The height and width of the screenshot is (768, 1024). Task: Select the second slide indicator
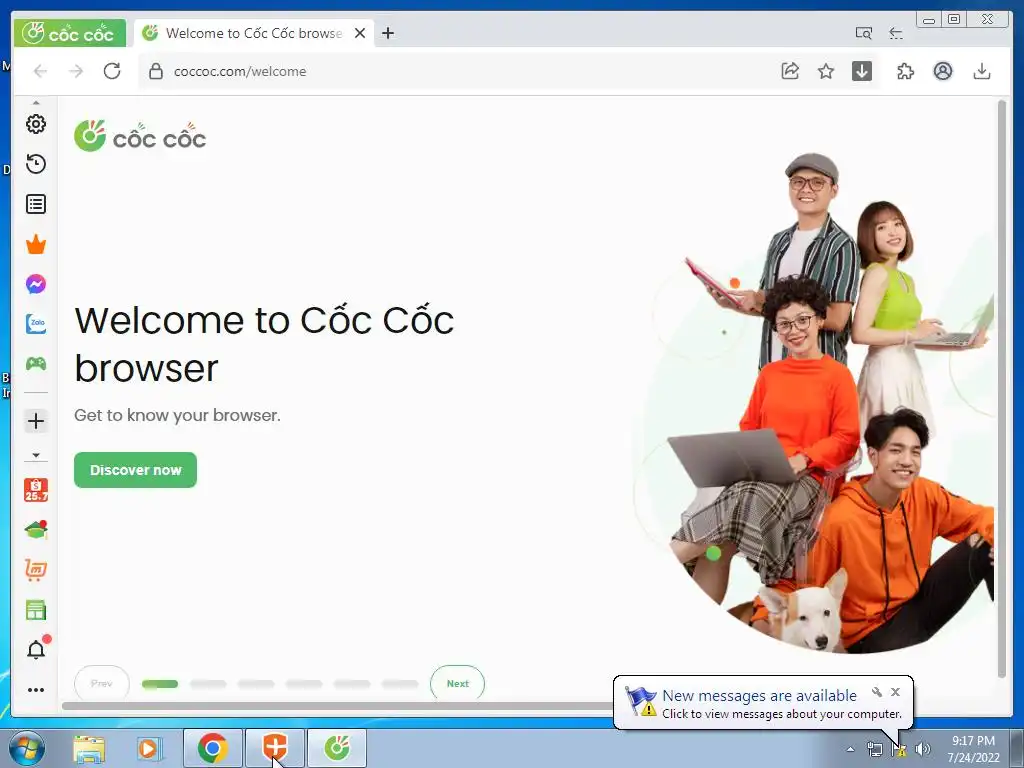208,684
